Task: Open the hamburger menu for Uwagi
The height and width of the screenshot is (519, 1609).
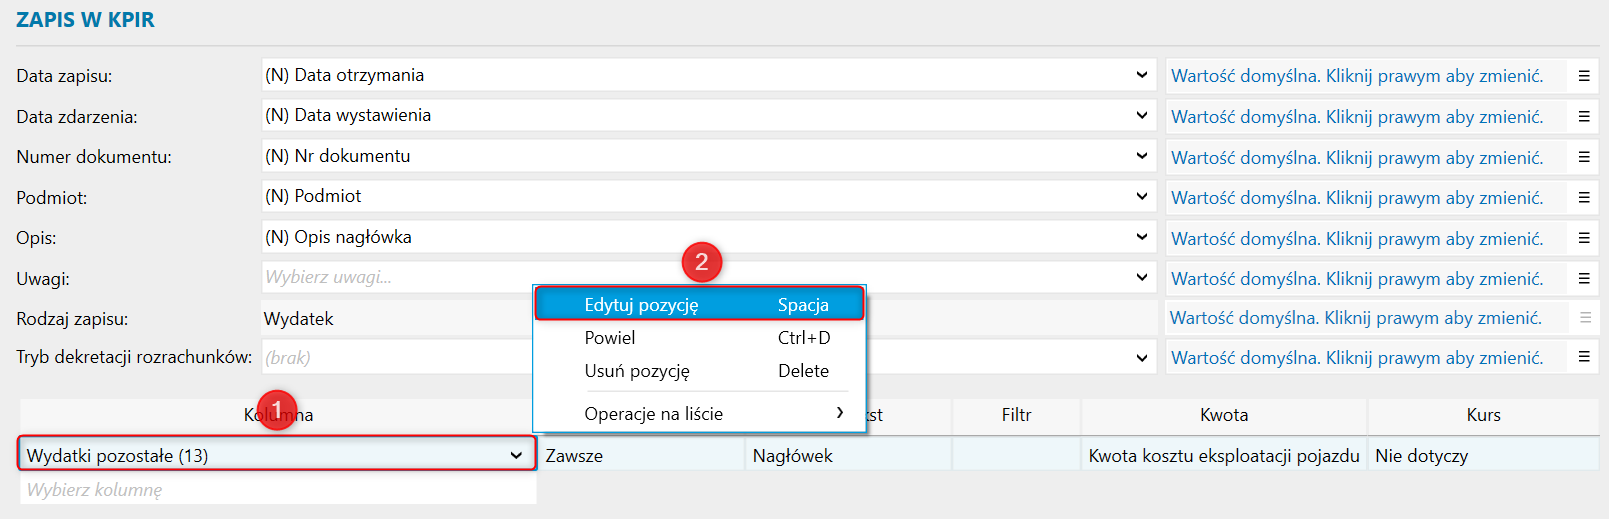Action: [1584, 279]
